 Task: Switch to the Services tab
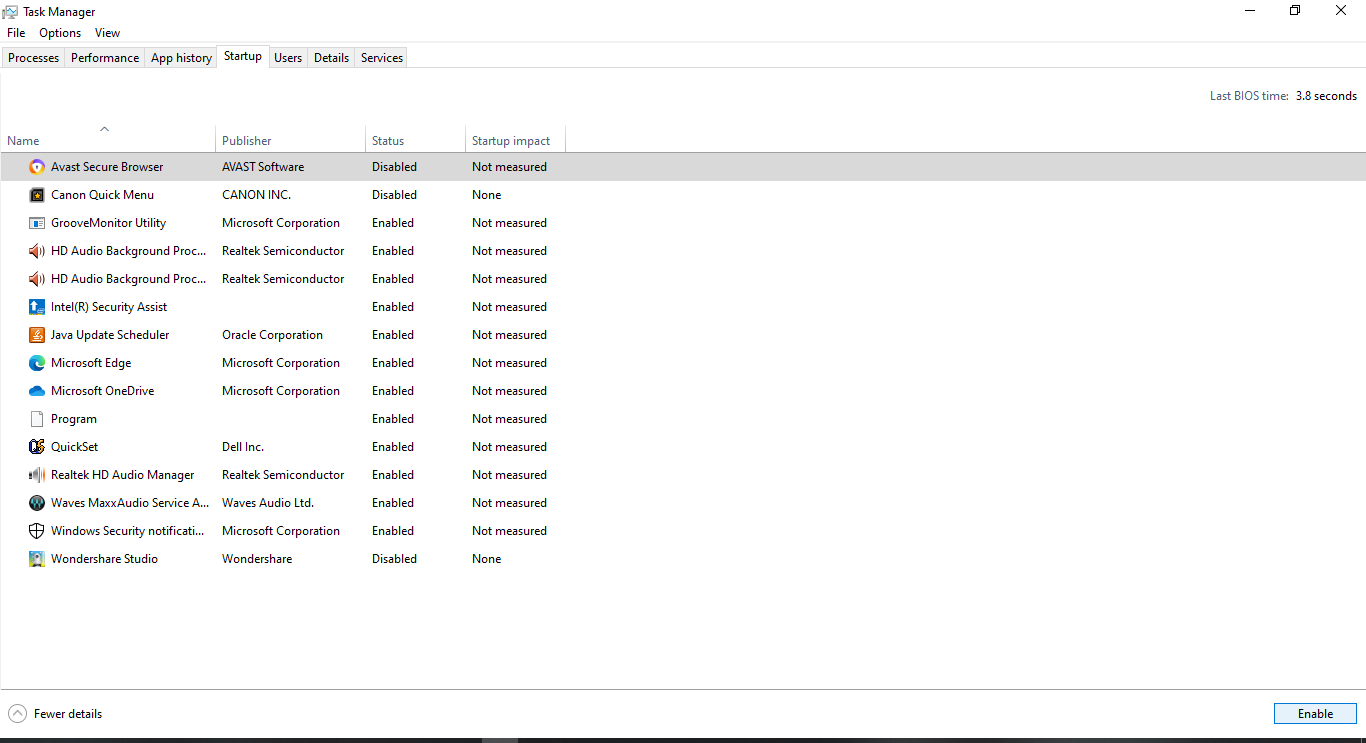[382, 58]
